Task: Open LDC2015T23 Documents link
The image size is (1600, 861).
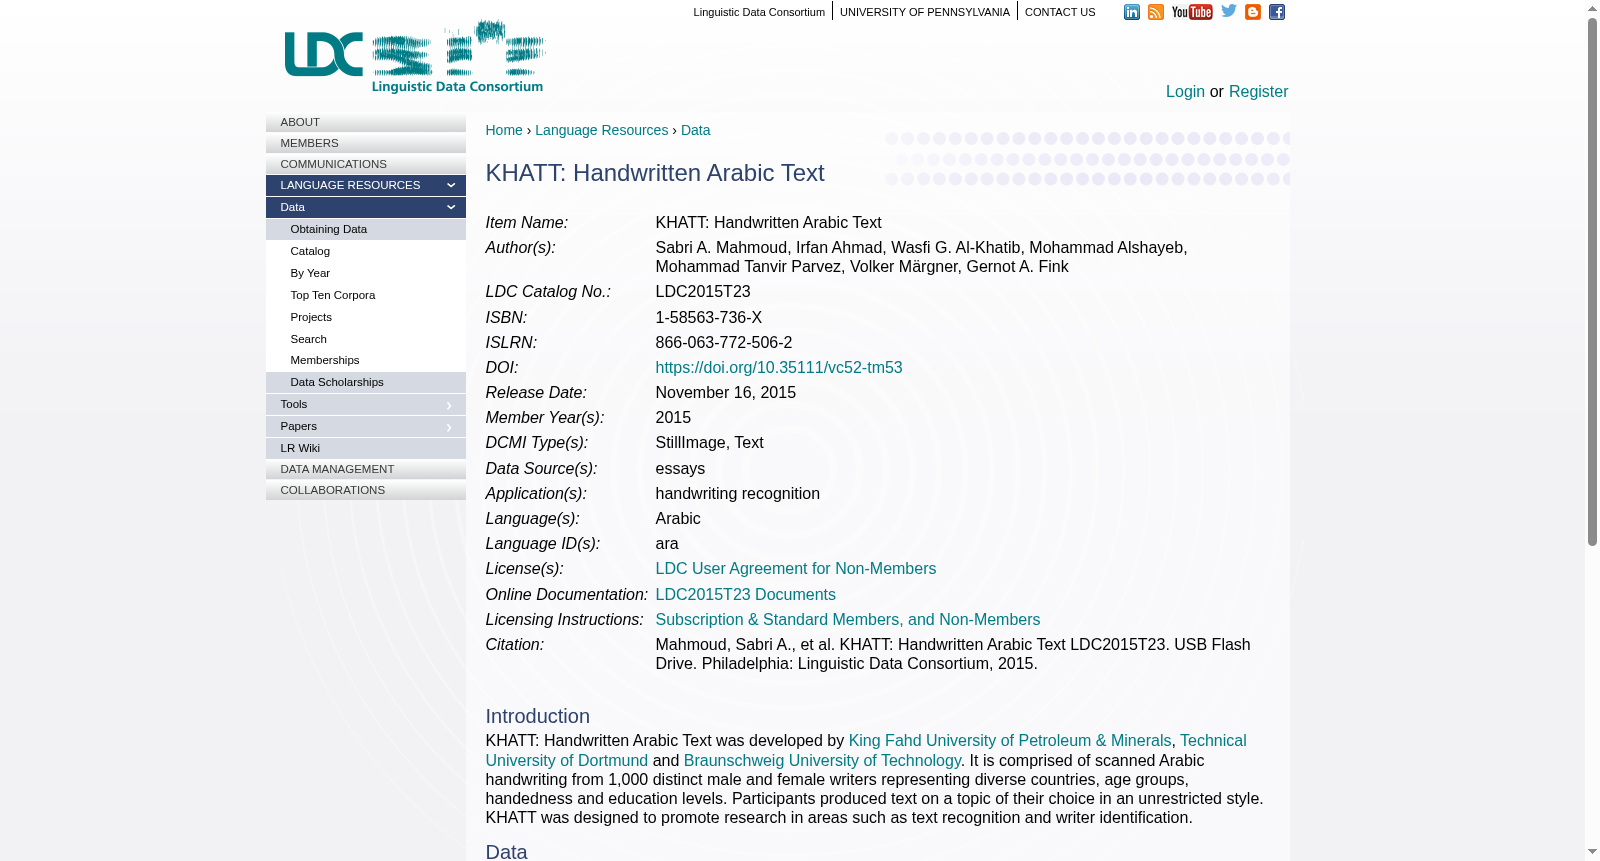Action: 746,595
